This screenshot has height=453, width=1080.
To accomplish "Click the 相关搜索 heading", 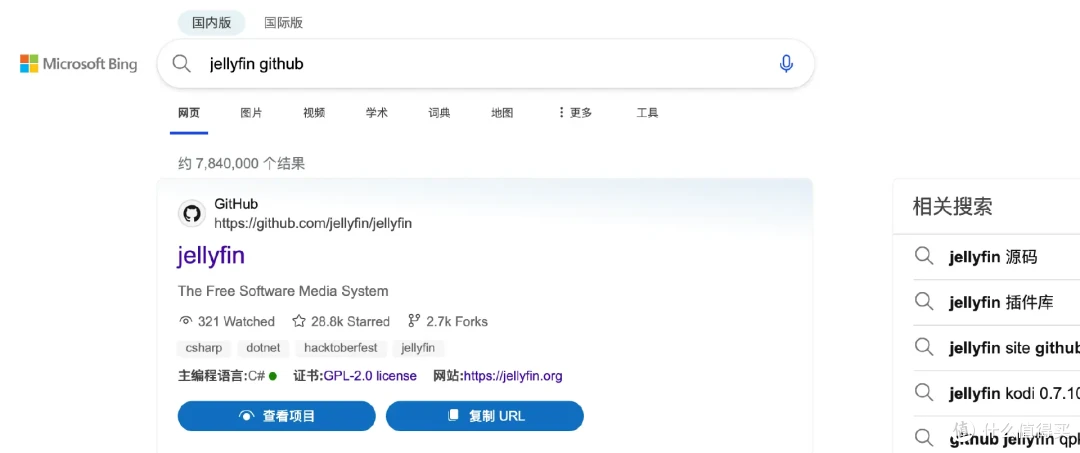I will click(953, 207).
